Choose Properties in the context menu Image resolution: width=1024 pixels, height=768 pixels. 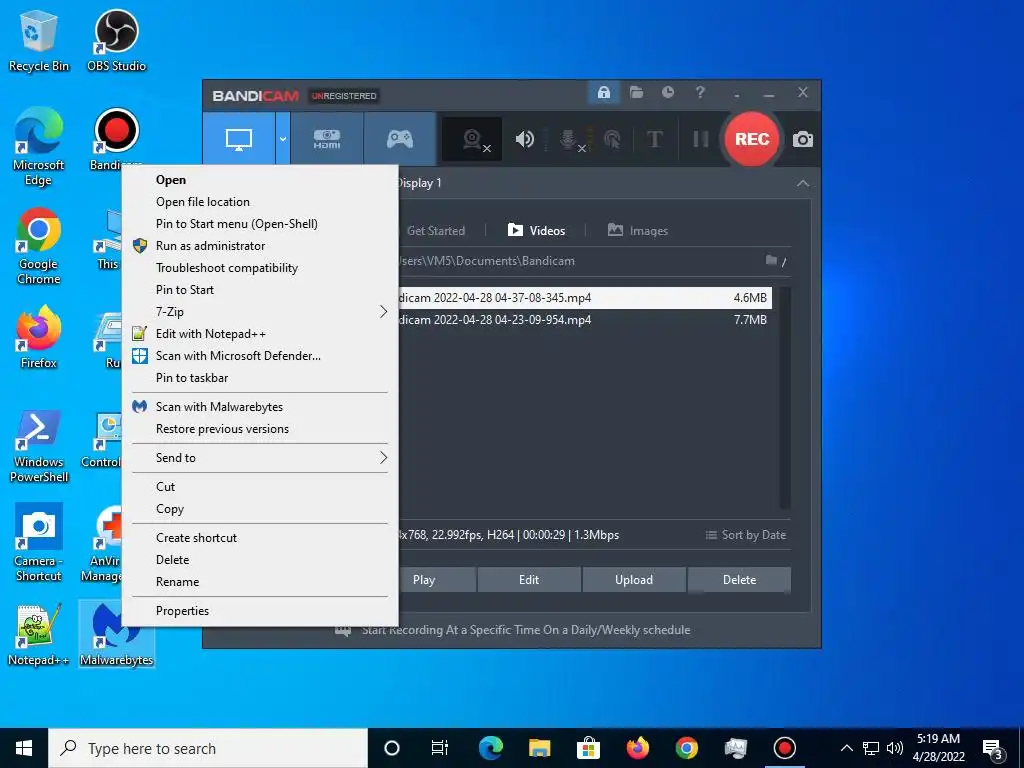click(x=260, y=611)
